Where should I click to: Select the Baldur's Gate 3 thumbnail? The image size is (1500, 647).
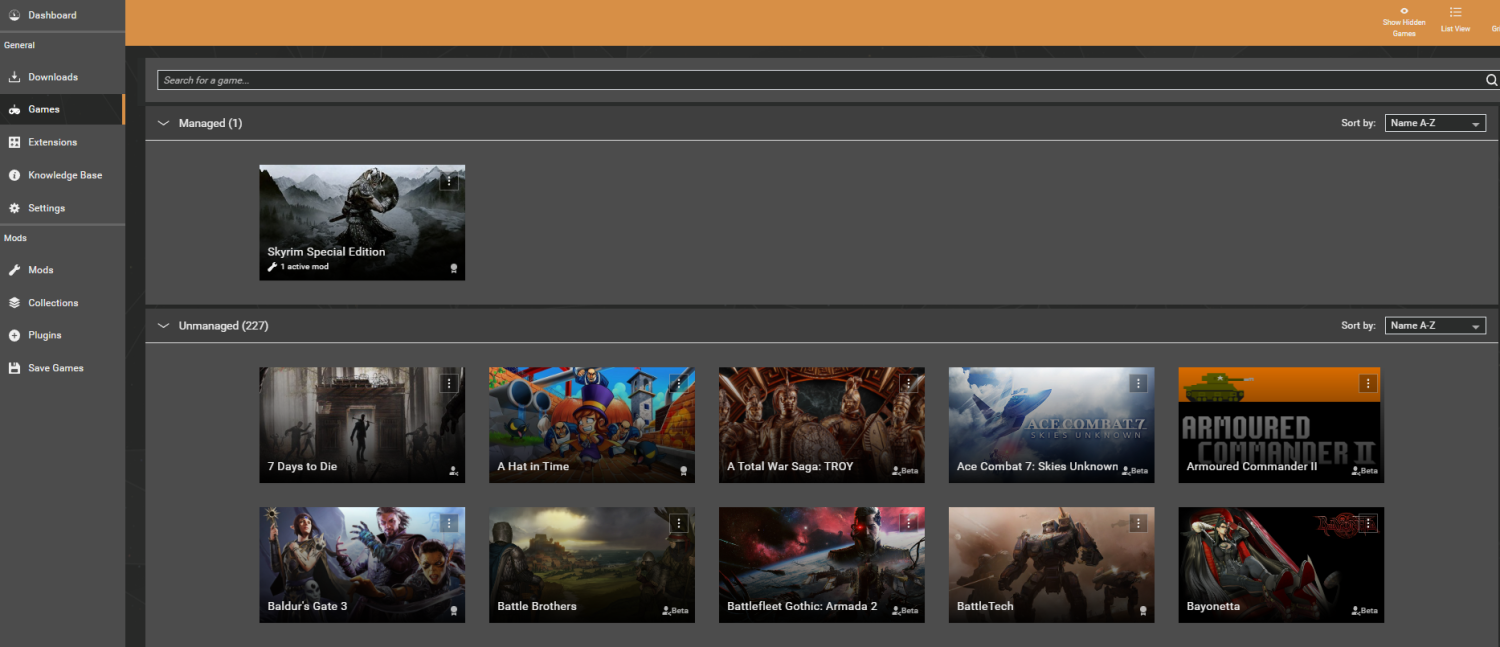coord(362,564)
